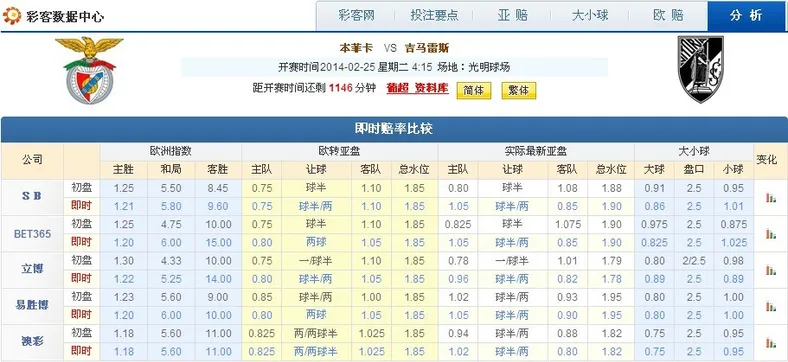Click 立博 初盘 home odds 1.30
The image size is (788, 362).
(x=124, y=261)
